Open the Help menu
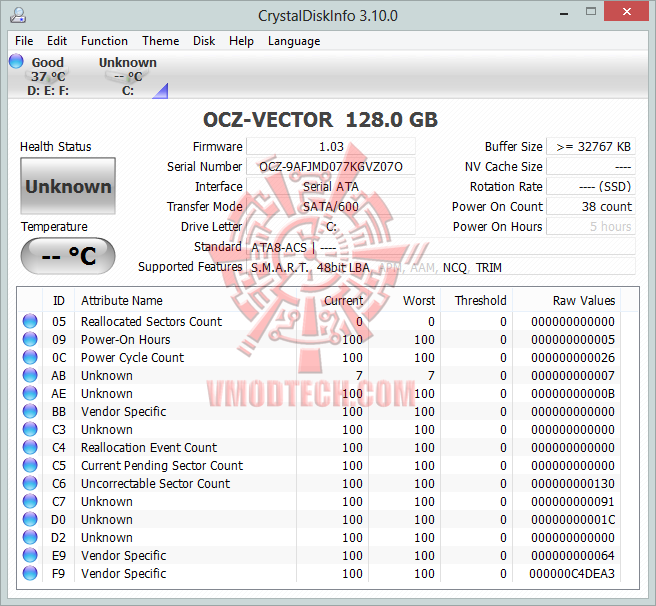Screen dimensions: 656x606 point(241,41)
